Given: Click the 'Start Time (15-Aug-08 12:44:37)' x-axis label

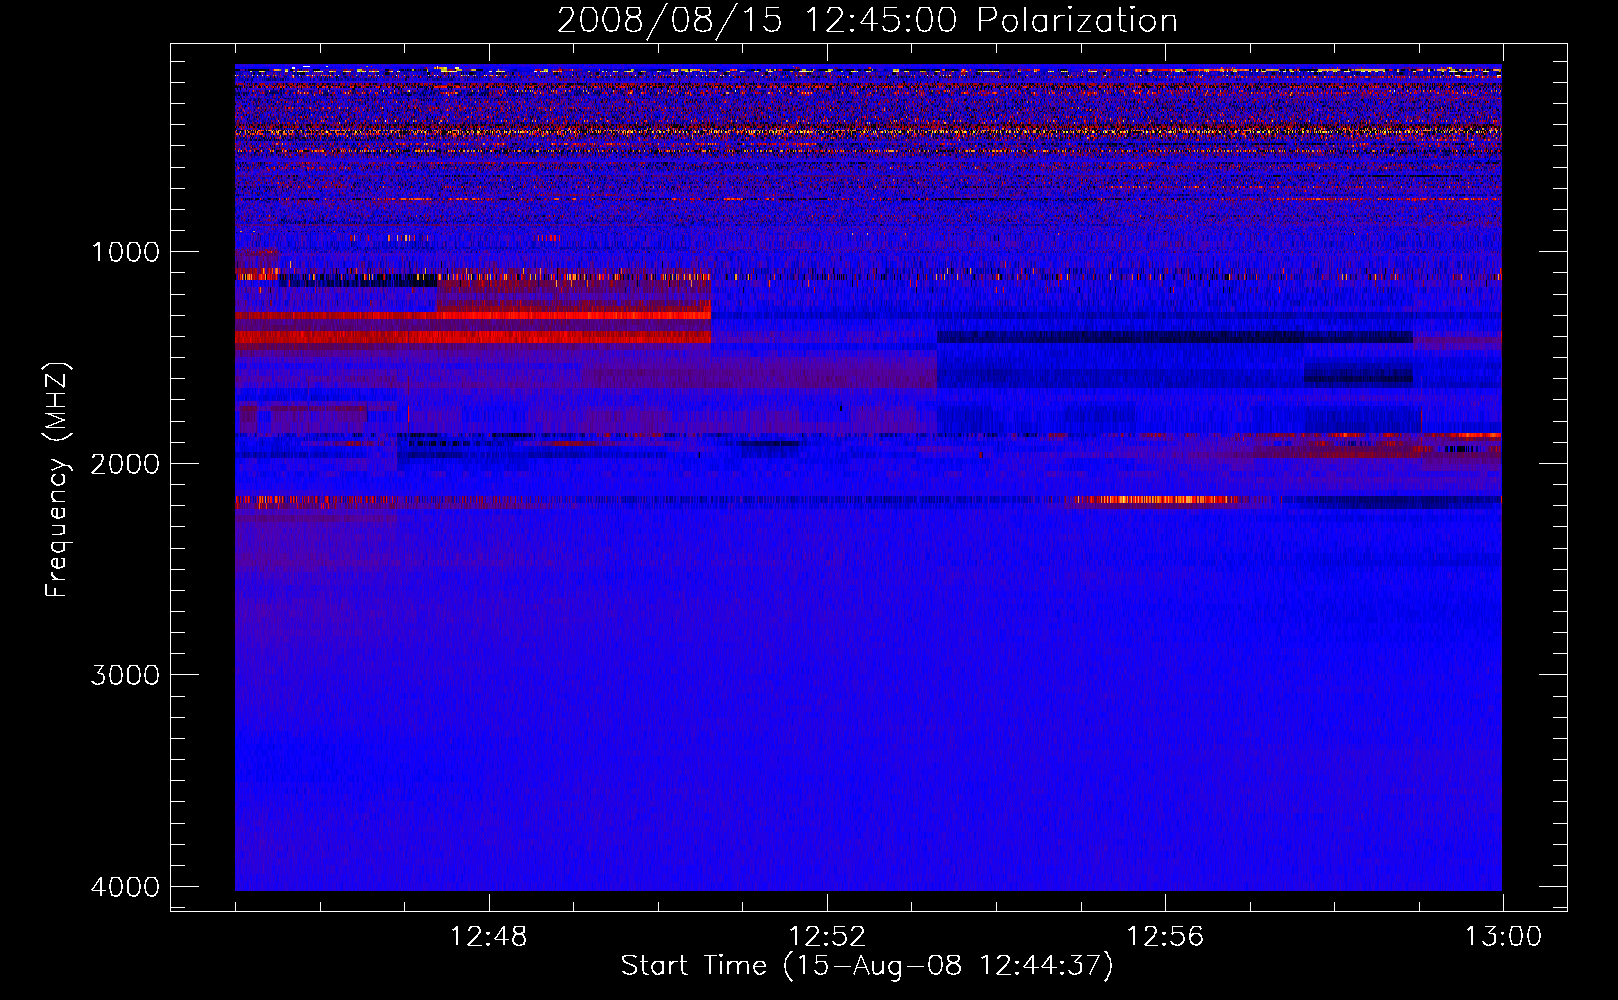Looking at the screenshot, I should [x=867, y=966].
